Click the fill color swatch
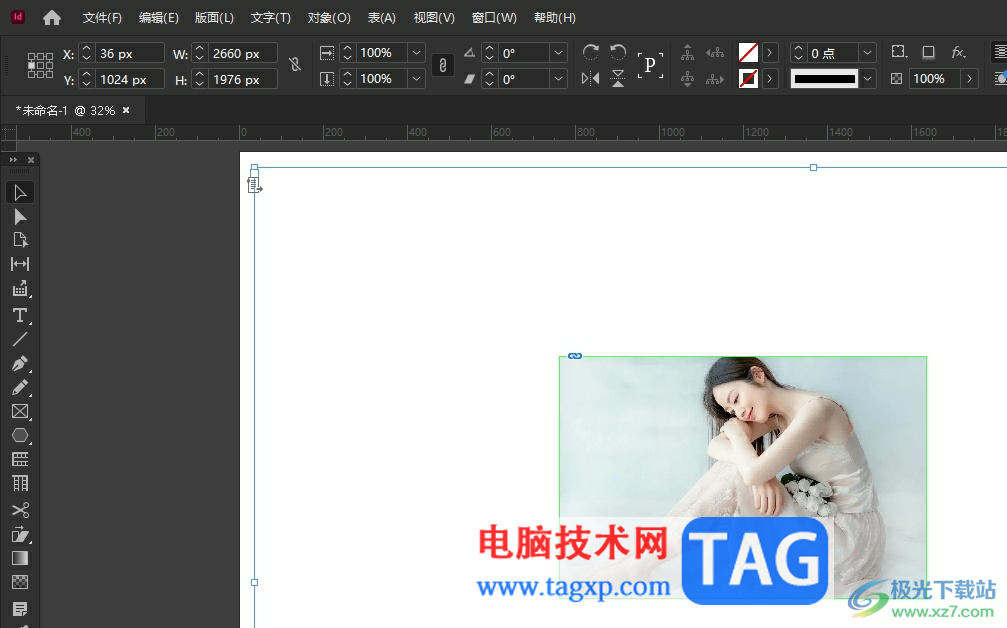The height and width of the screenshot is (628, 1007). click(748, 52)
